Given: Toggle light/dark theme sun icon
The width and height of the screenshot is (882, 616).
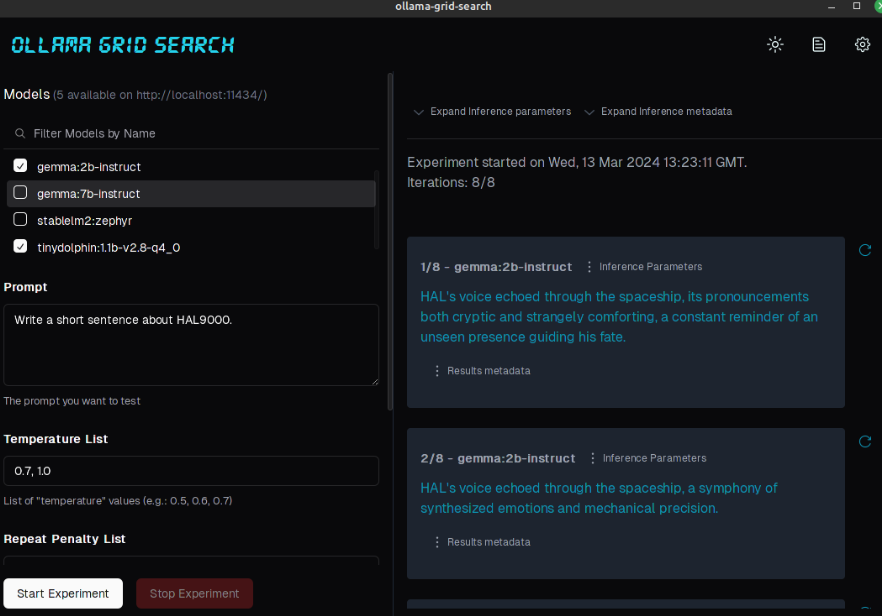Looking at the screenshot, I should (x=775, y=44).
